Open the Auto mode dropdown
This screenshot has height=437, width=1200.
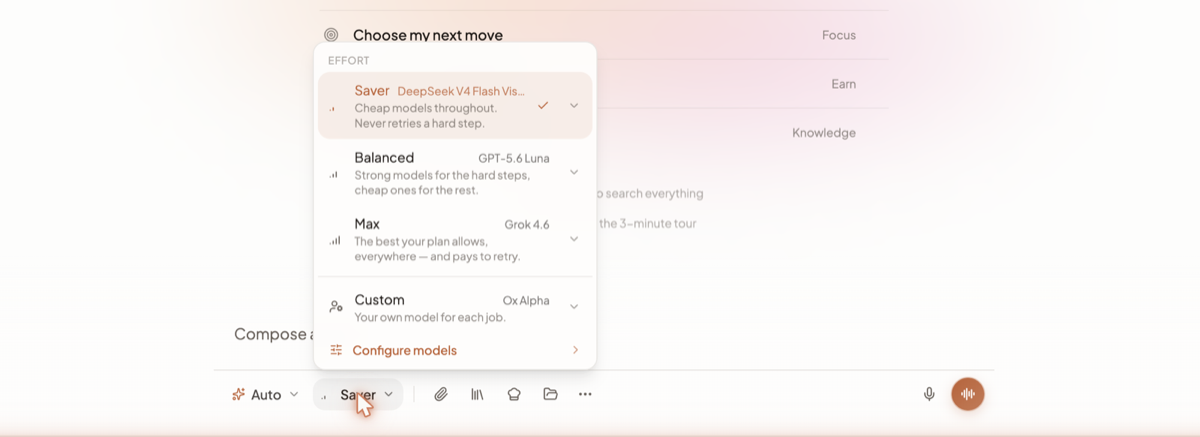(265, 394)
